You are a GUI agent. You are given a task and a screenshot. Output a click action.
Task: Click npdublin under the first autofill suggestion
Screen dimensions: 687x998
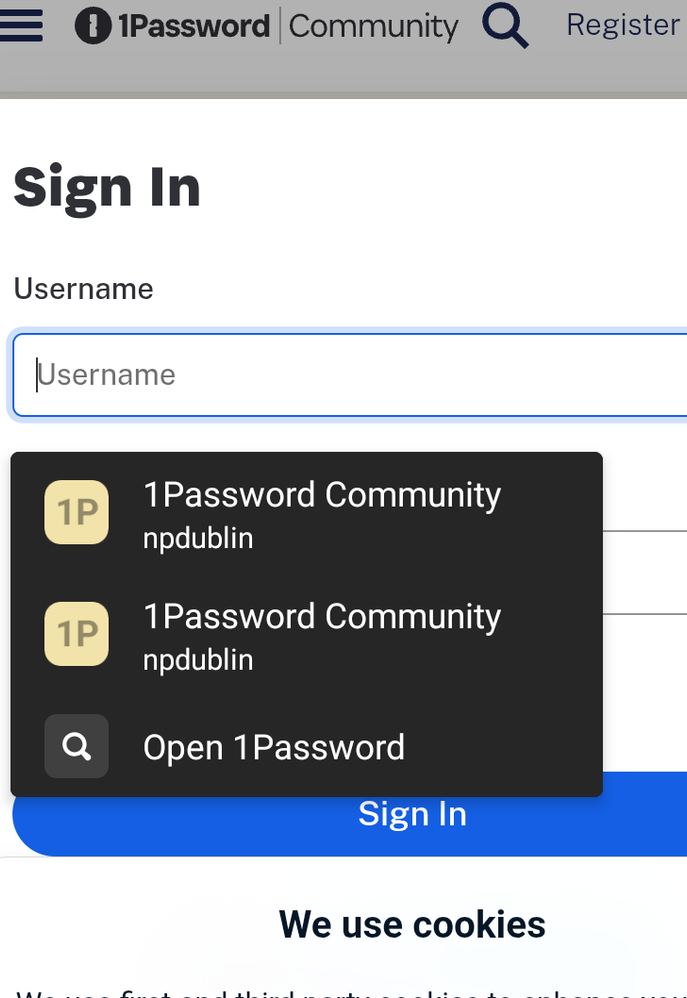click(x=198, y=539)
